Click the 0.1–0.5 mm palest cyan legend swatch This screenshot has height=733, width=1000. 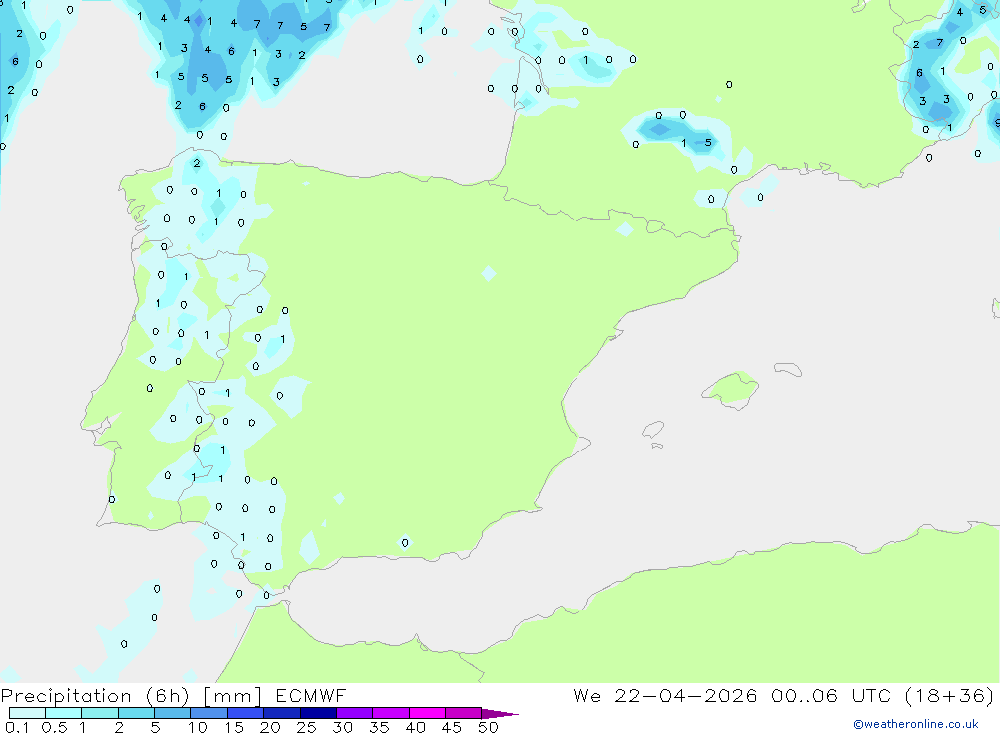tap(27, 713)
